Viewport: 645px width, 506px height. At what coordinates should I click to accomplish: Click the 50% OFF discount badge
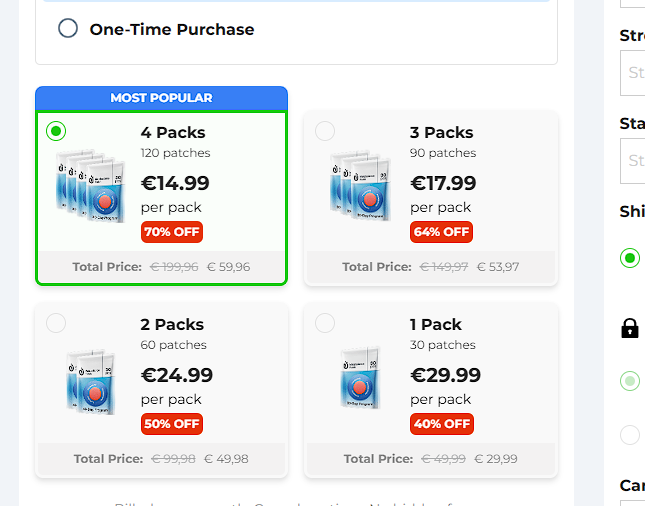point(172,424)
